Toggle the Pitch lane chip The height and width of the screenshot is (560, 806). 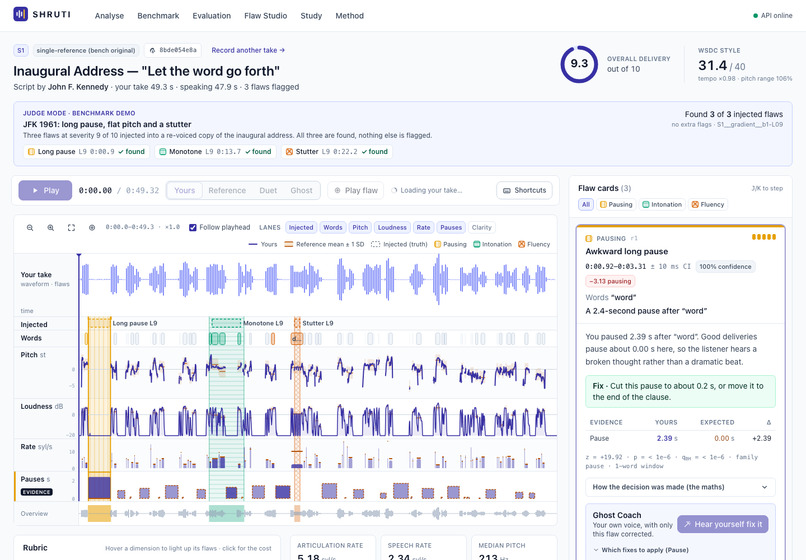[x=360, y=227]
